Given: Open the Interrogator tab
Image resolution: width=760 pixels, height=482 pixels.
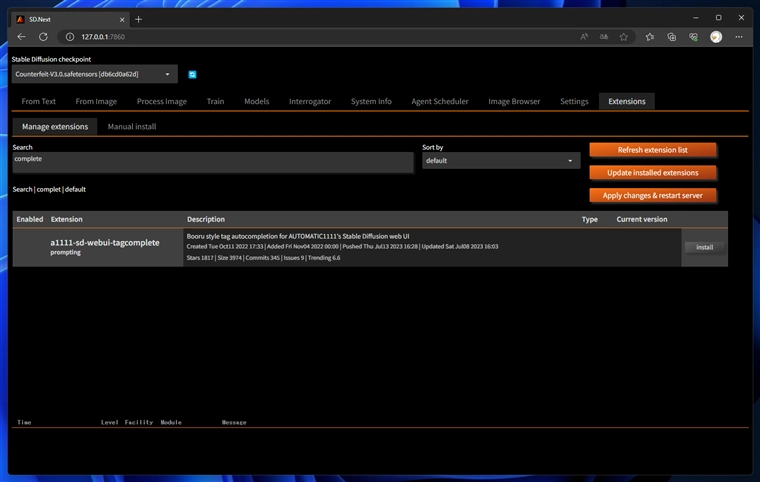Looking at the screenshot, I should coord(310,101).
